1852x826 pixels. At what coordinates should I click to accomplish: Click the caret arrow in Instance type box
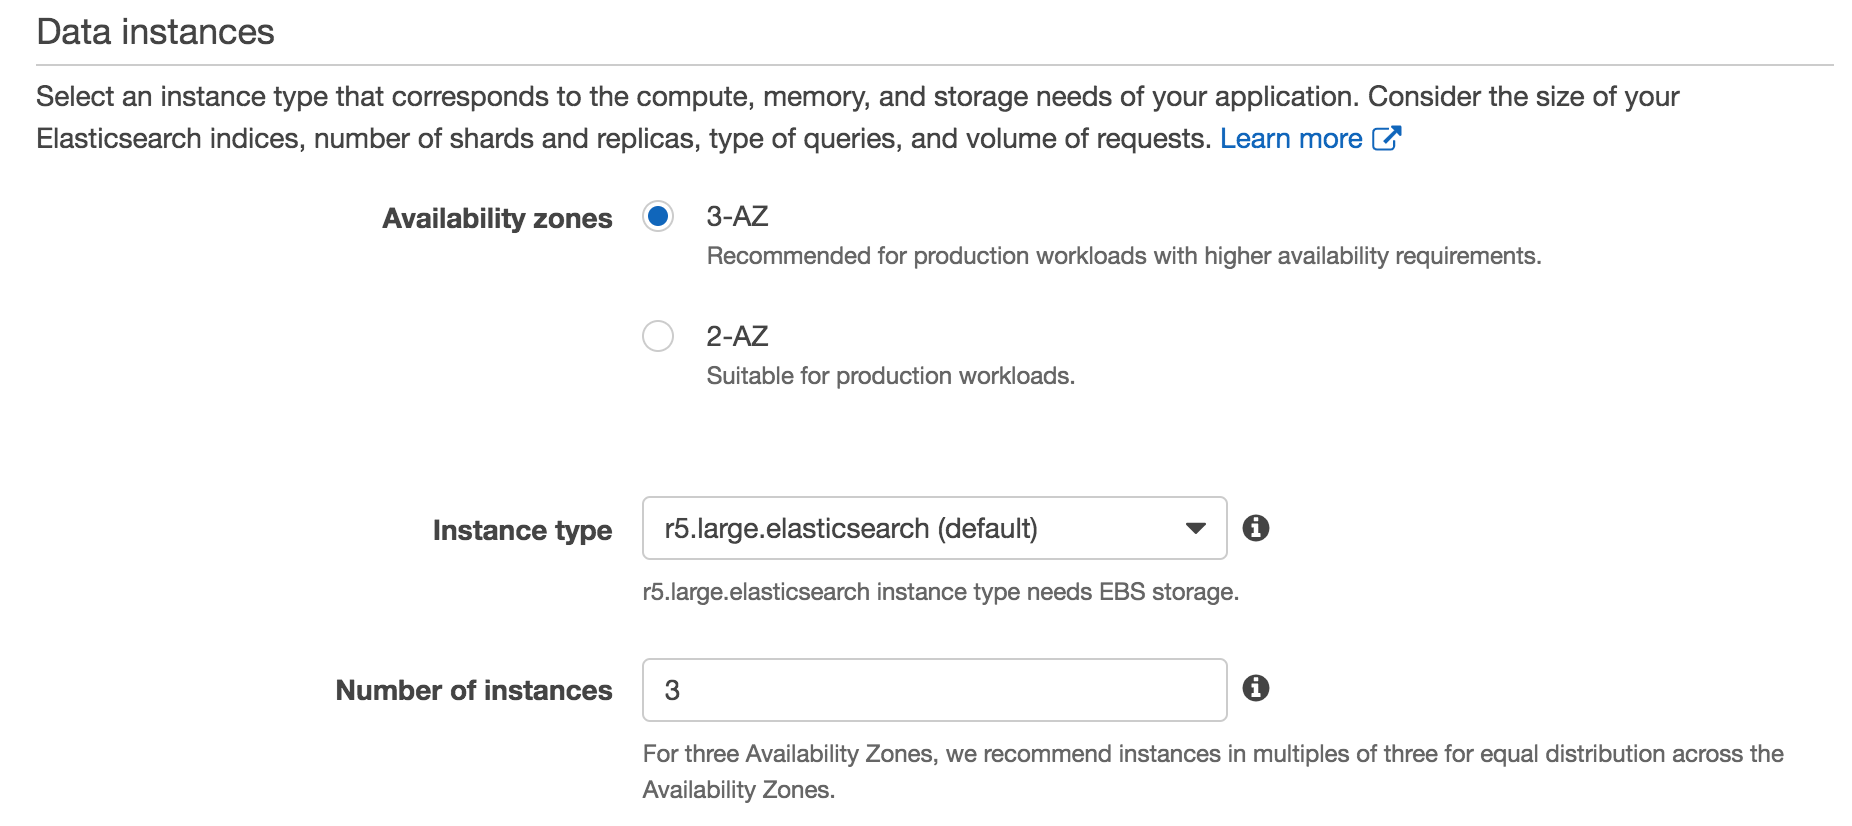tap(1195, 528)
